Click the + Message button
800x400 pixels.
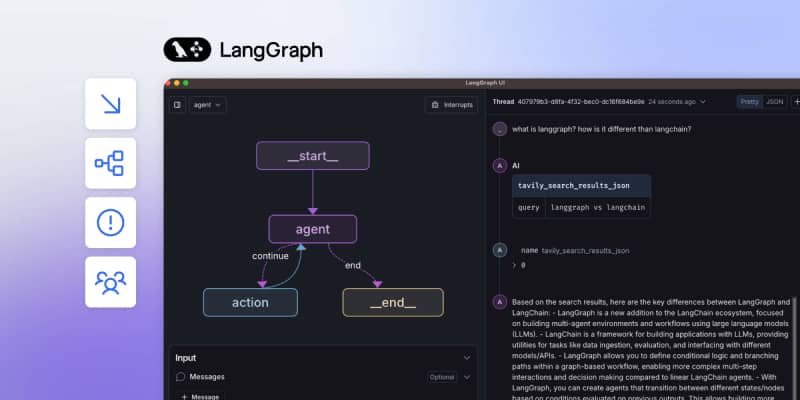coord(200,396)
